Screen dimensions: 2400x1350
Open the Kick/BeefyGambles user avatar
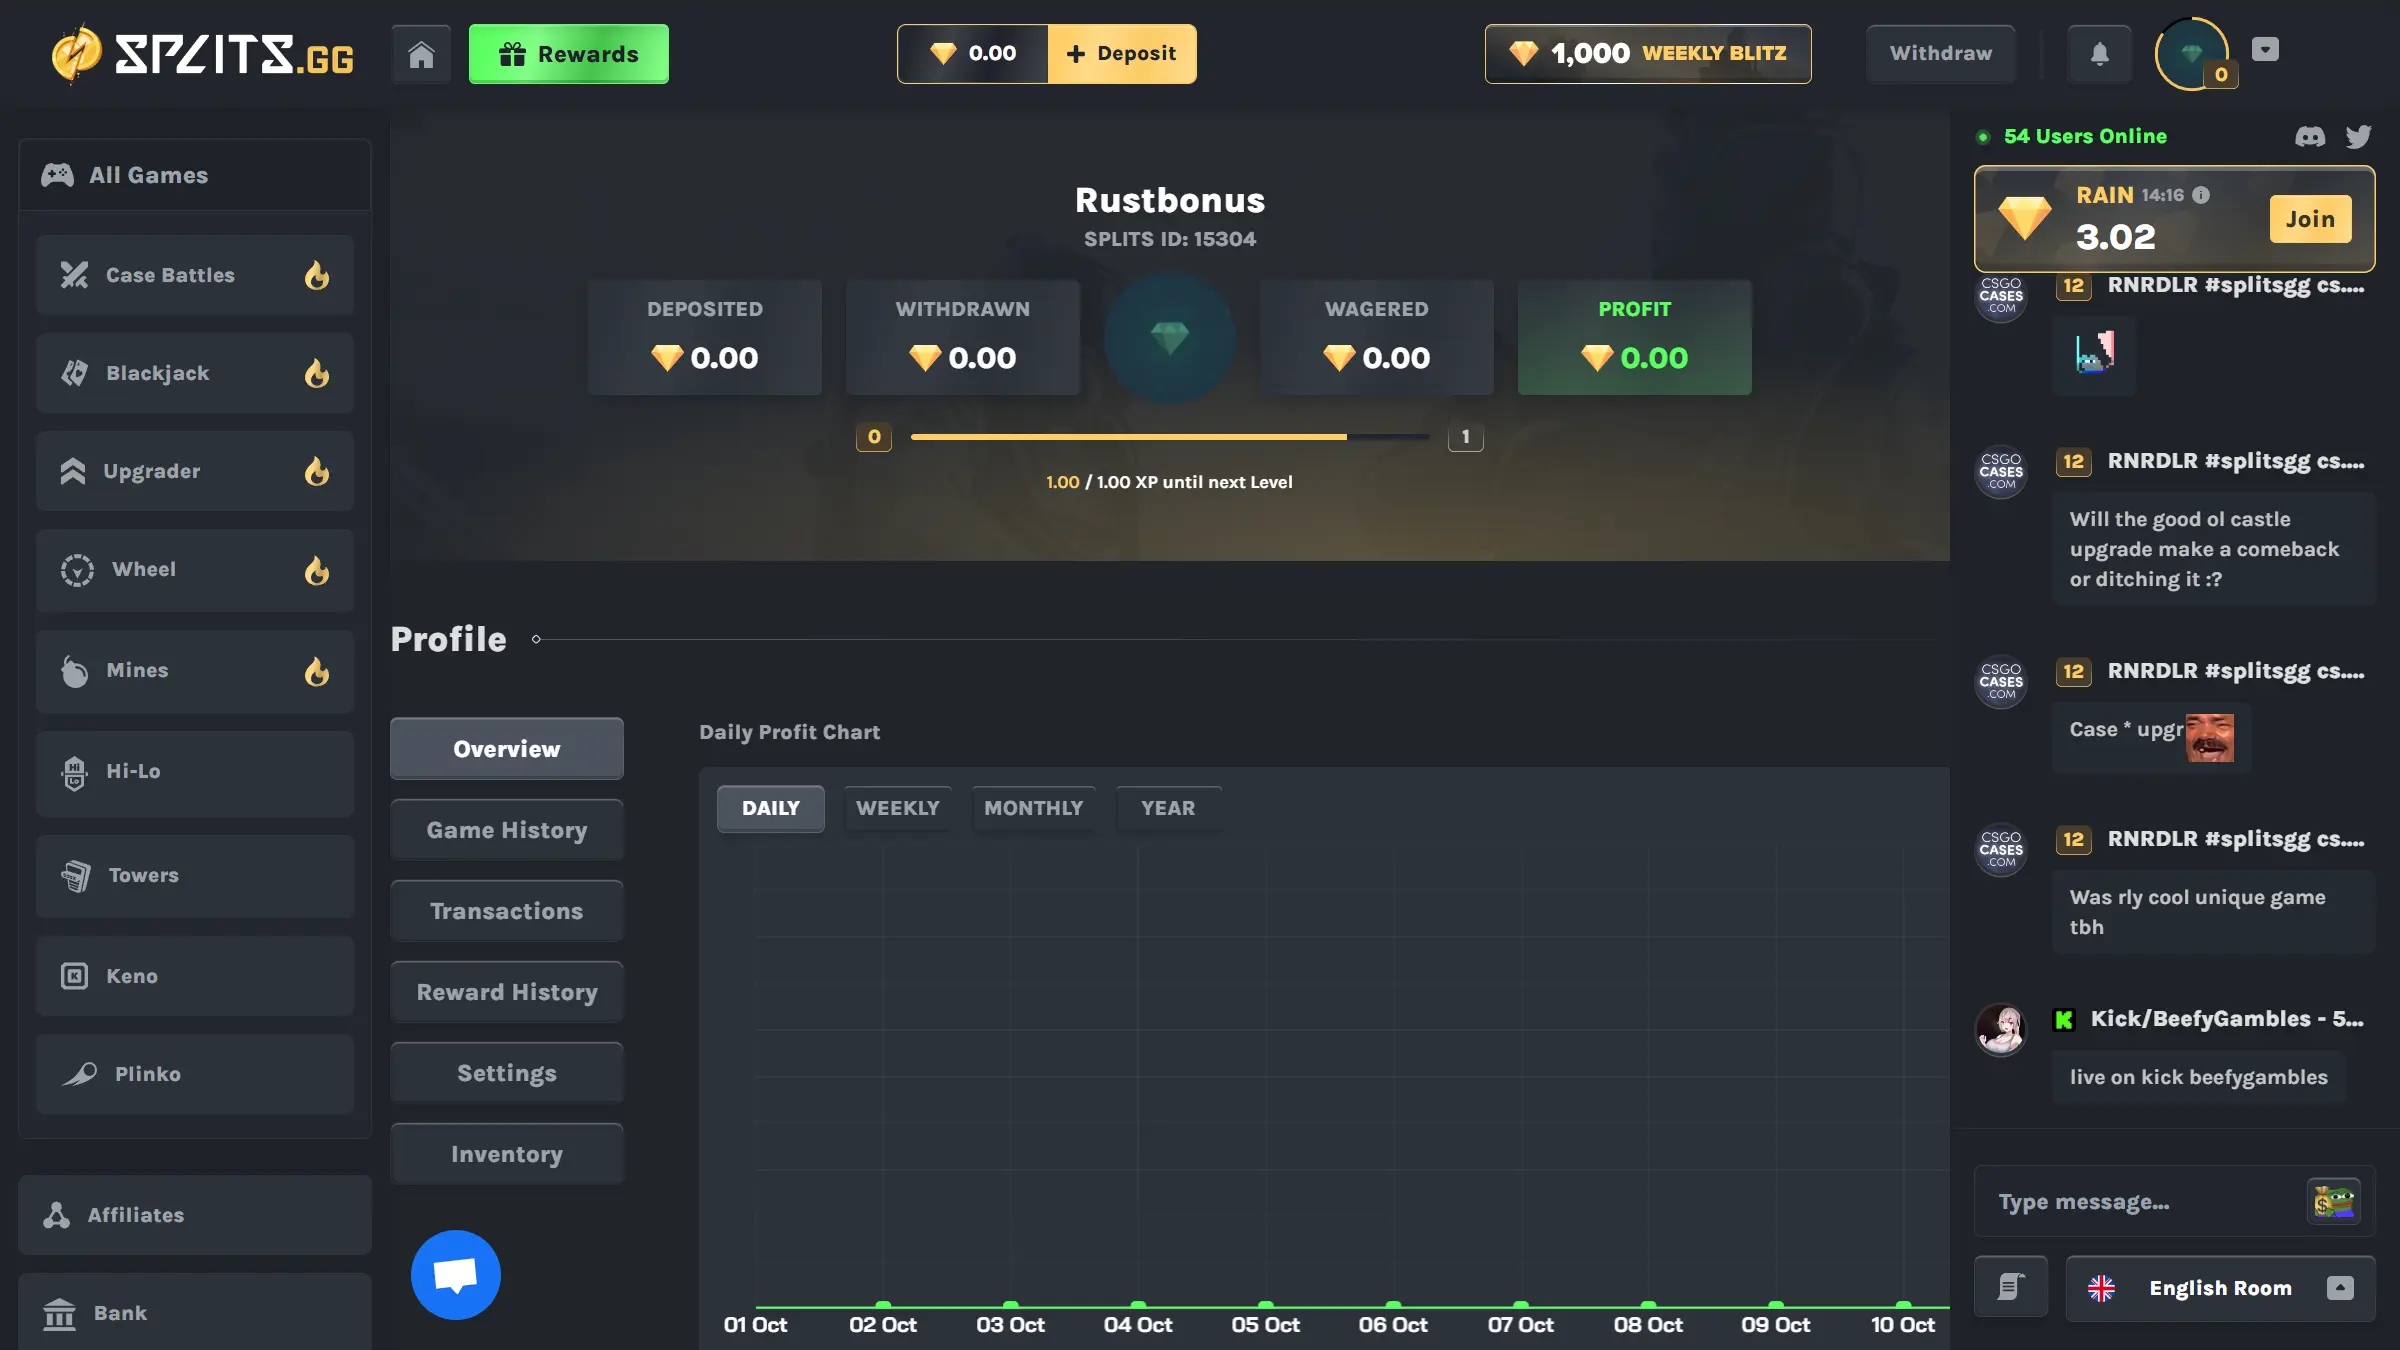pyautogui.click(x=2001, y=1030)
